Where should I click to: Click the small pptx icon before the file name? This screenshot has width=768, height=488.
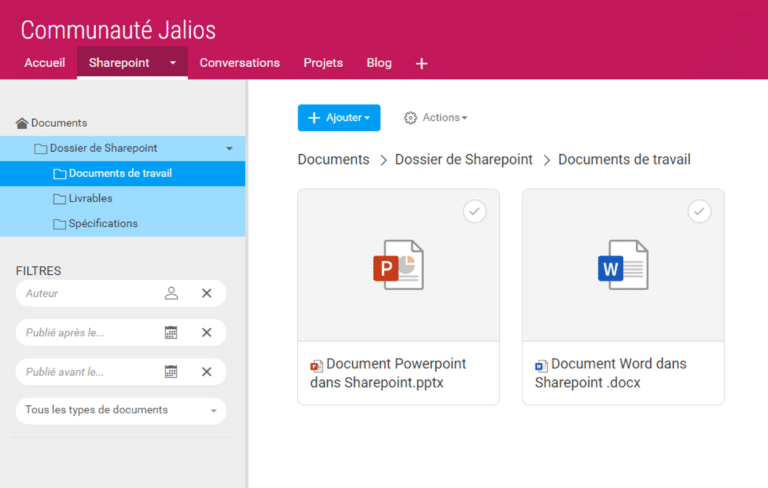tap(316, 366)
